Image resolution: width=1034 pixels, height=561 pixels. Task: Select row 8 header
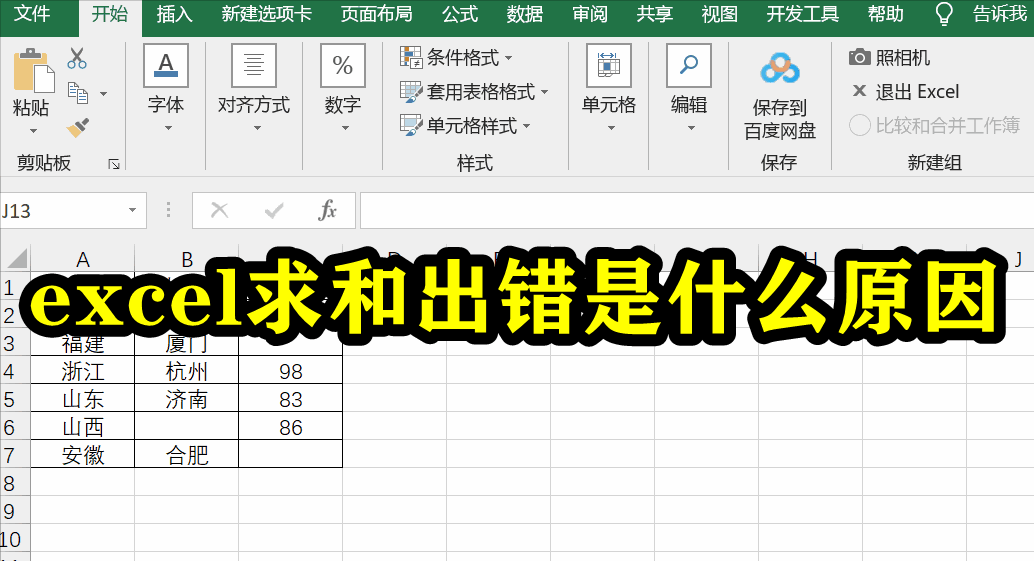click(15, 483)
